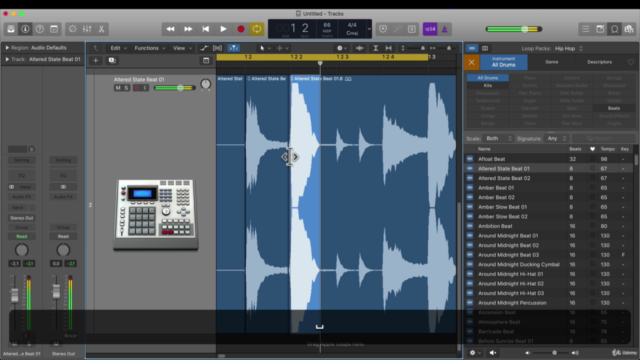Click the Flex show/hide icon
Image resolution: width=640 pixels, height=360 pixels.
(x=218, y=48)
